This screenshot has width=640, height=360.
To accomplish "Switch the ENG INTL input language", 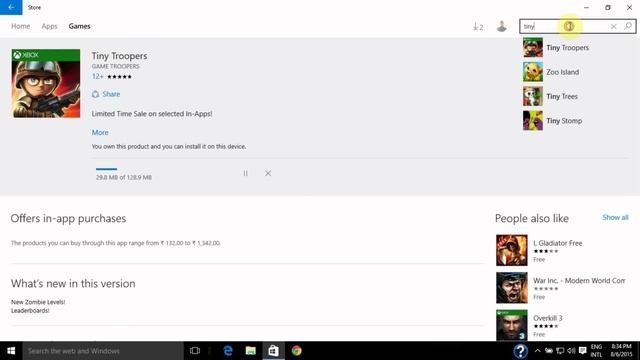I will coord(596,351).
